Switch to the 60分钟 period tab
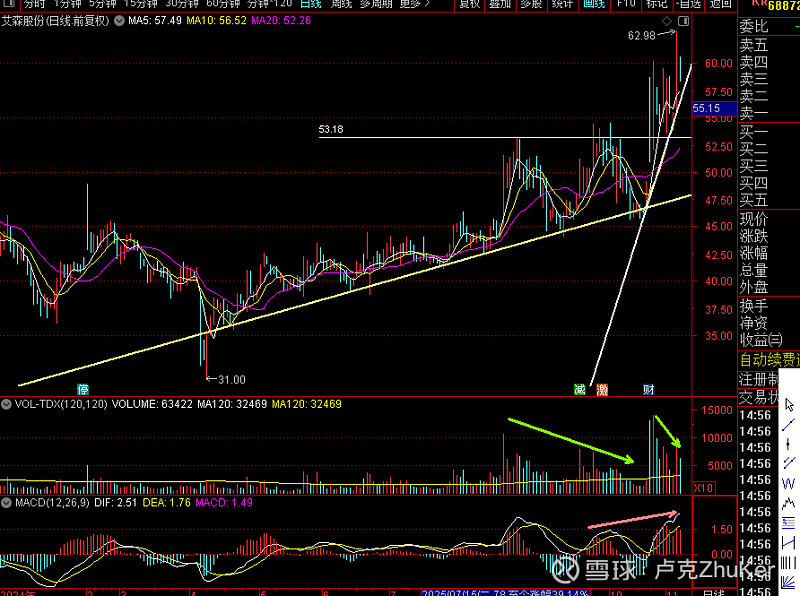800x596 pixels. (x=223, y=4)
